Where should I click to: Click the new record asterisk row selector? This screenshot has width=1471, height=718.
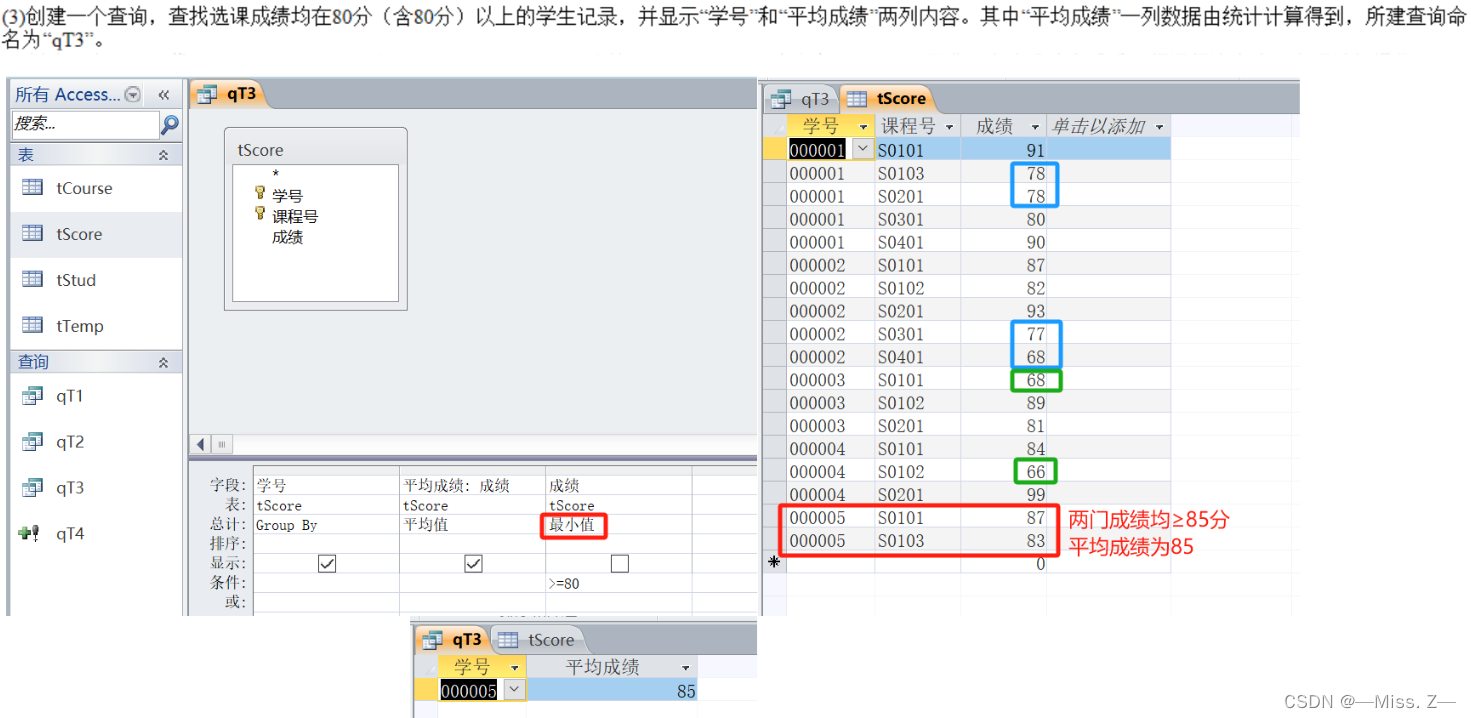[773, 563]
